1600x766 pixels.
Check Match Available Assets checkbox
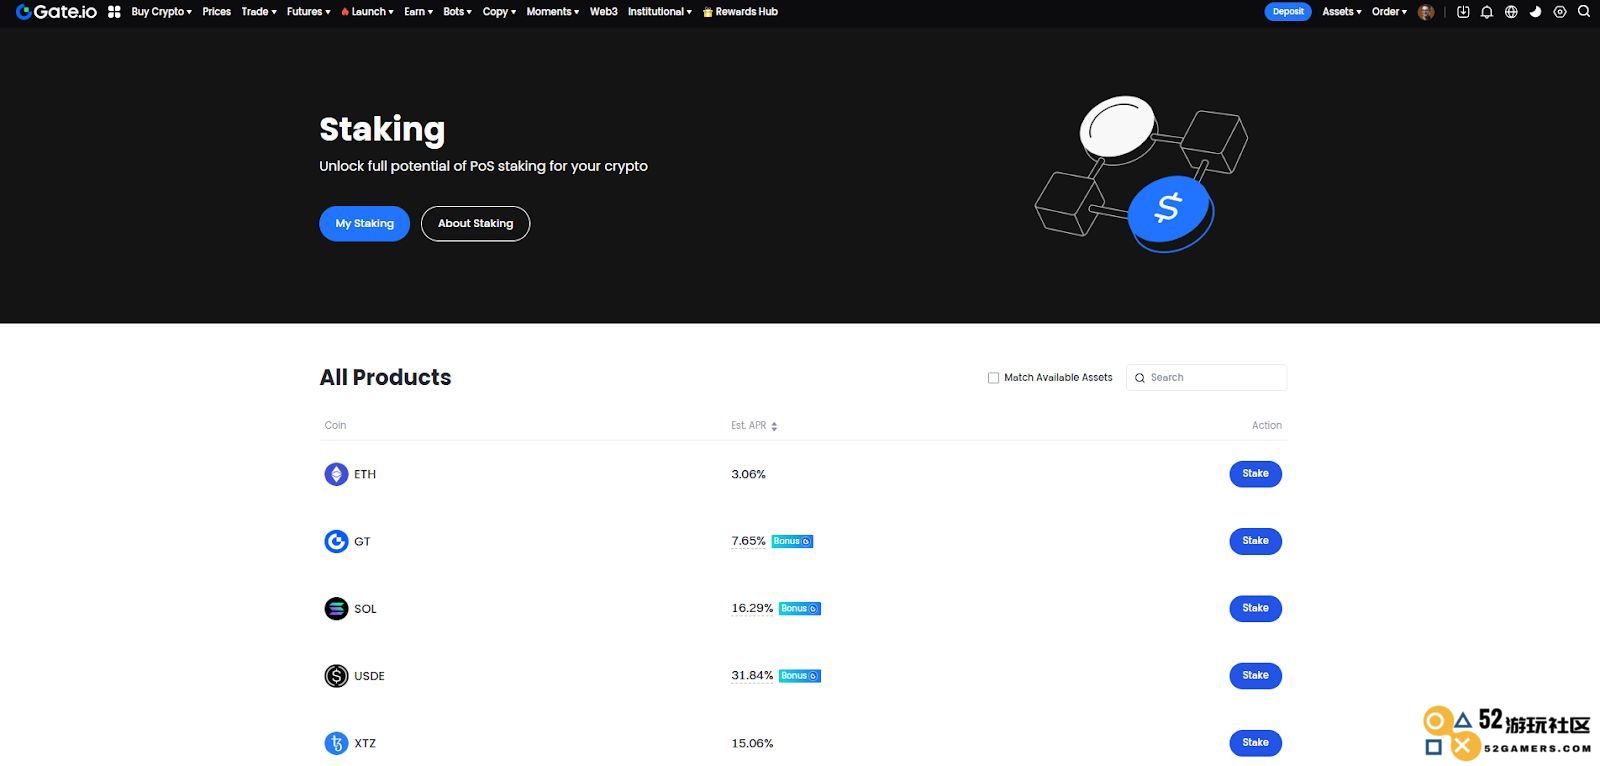(x=993, y=378)
